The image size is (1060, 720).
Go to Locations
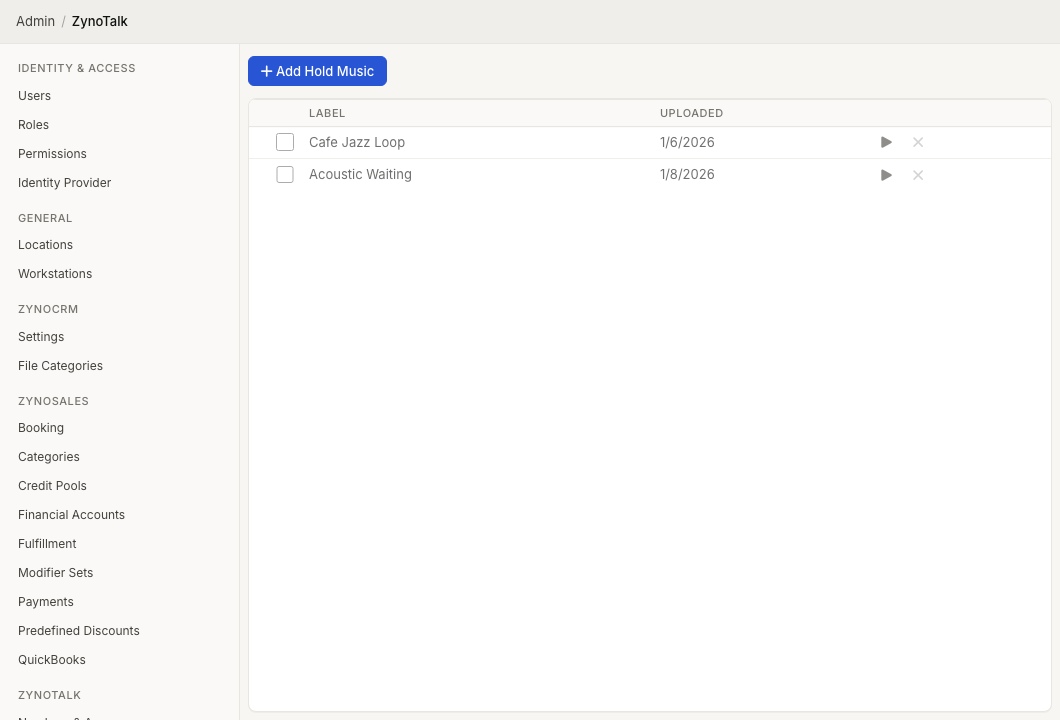pos(45,245)
